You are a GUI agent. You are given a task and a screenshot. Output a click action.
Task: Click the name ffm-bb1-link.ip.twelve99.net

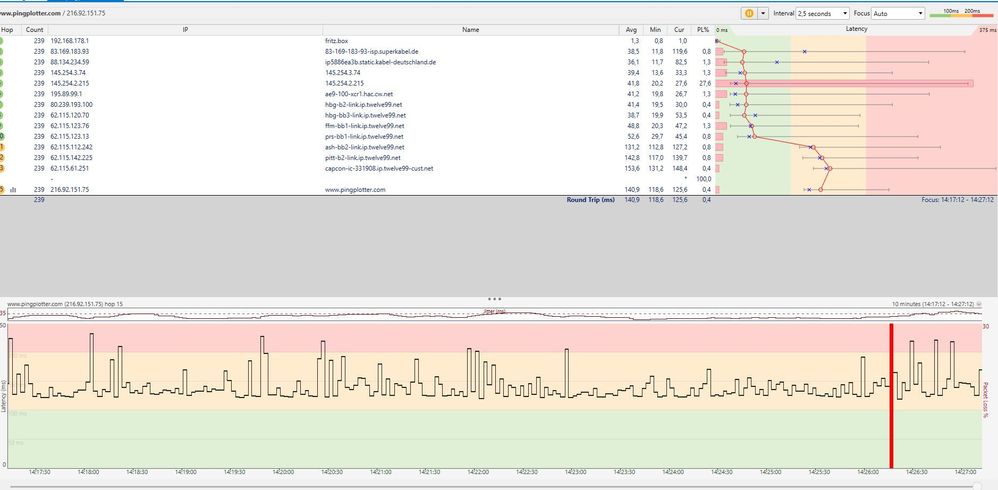(x=365, y=126)
